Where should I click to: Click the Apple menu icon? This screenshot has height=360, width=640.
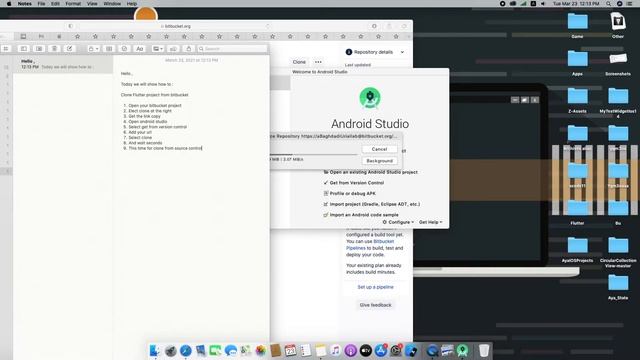pos(9,4)
